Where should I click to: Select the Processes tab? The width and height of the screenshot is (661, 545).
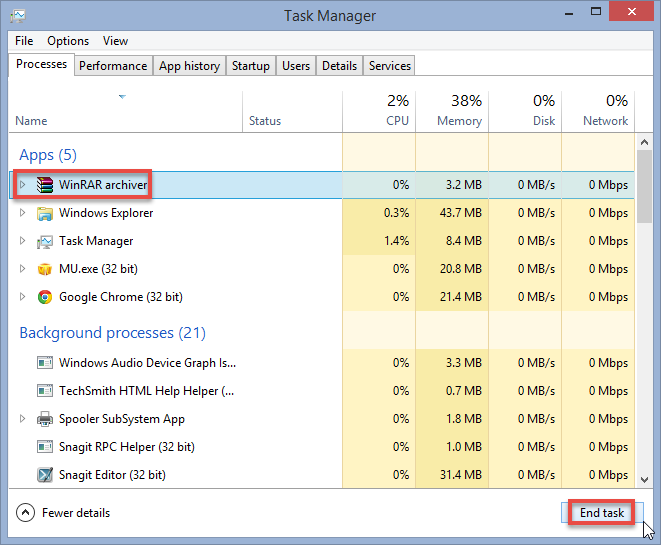[41, 64]
